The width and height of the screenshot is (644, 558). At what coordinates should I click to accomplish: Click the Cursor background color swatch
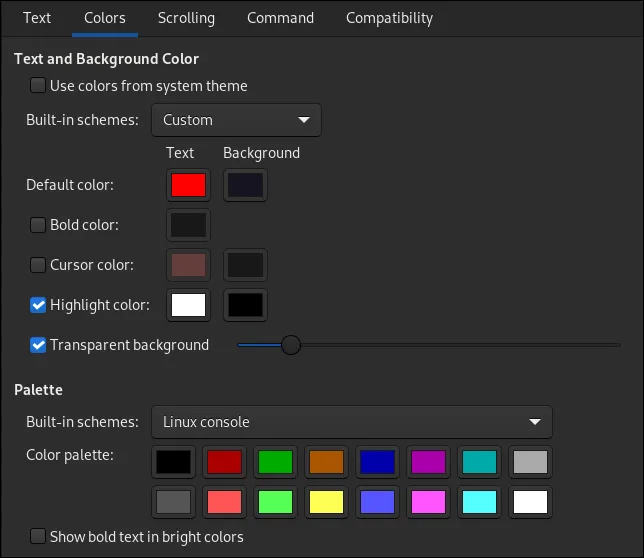[245, 265]
